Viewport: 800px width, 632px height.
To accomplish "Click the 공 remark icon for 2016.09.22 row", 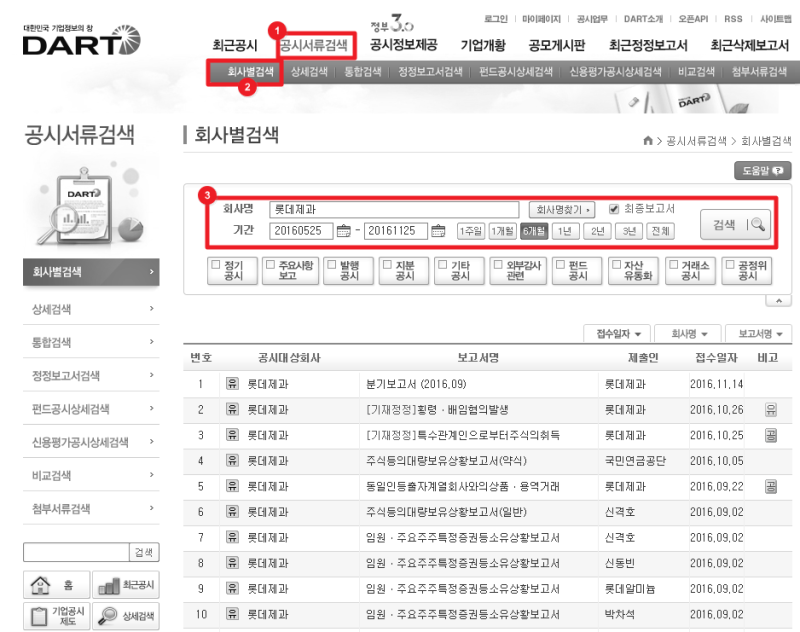I will pyautogui.click(x=771, y=487).
